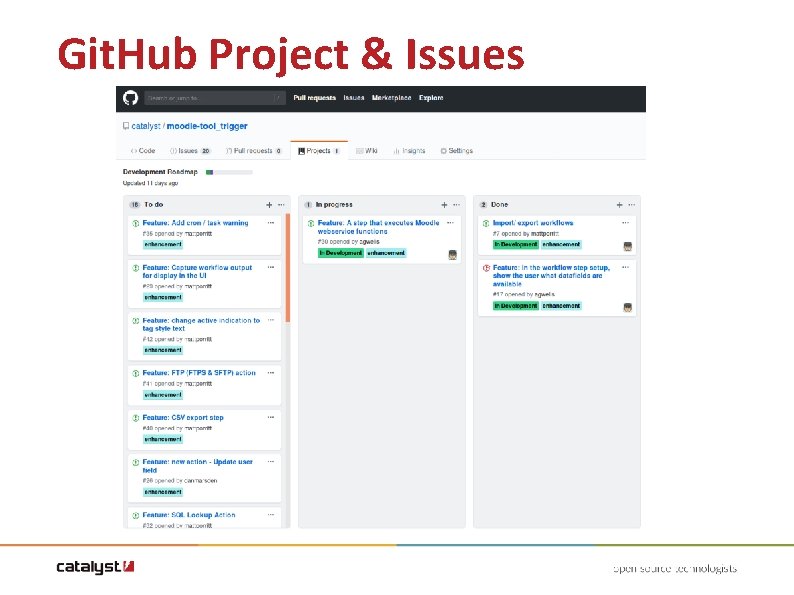Viewport: 794px width, 595px height.
Task: Open issue 'Feature: new action - Update user field'
Action: coord(197,466)
